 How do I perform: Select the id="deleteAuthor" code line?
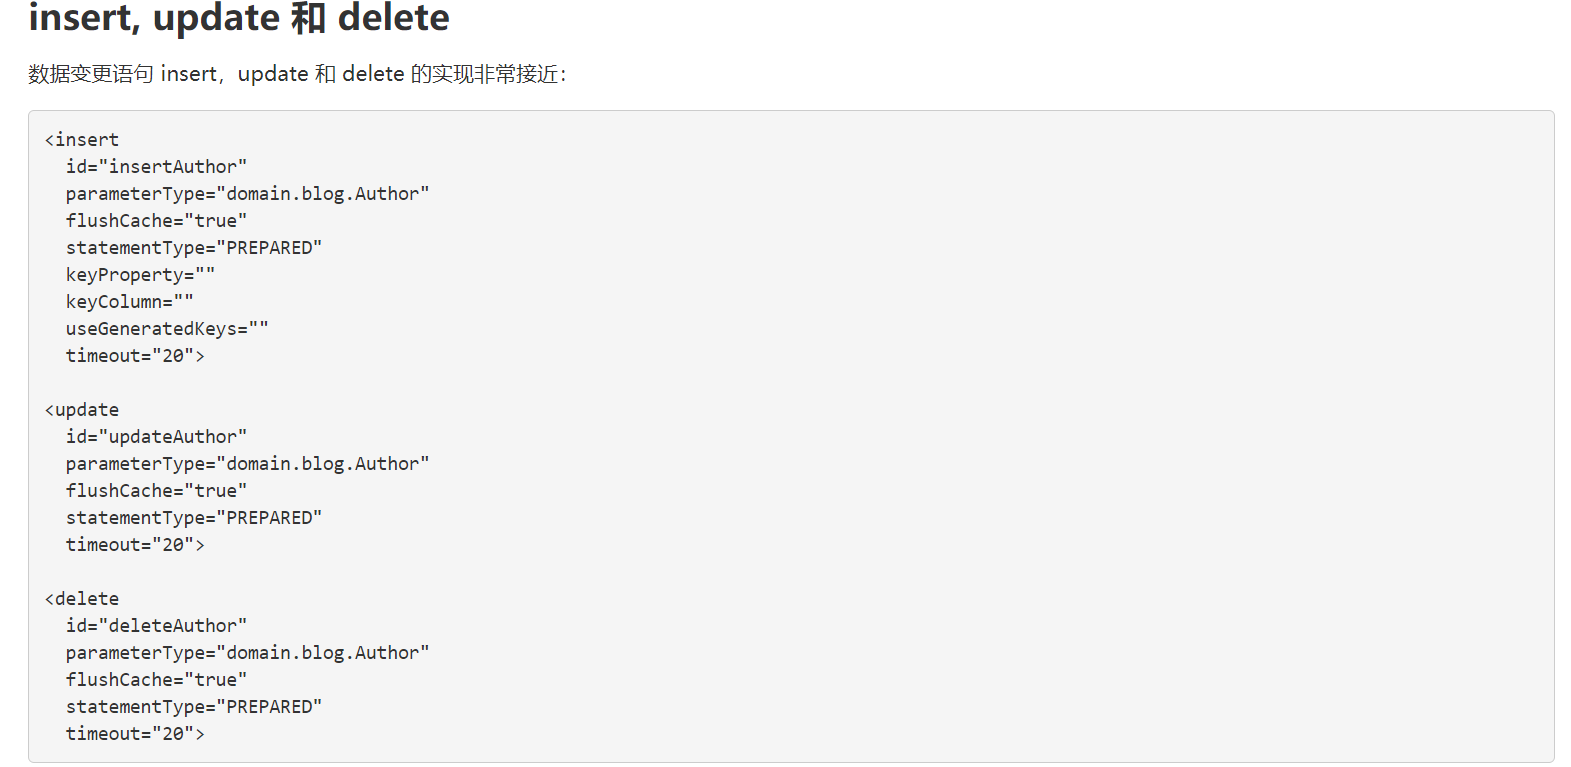click(156, 626)
